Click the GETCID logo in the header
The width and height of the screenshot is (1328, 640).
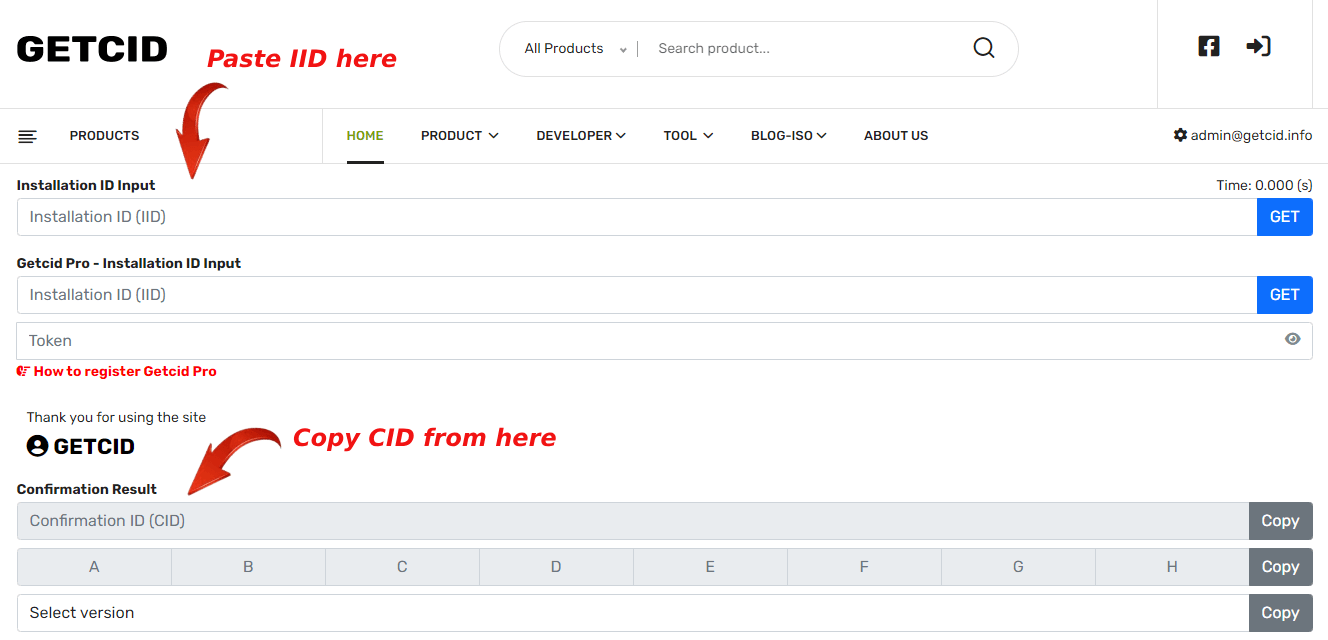coord(91,48)
